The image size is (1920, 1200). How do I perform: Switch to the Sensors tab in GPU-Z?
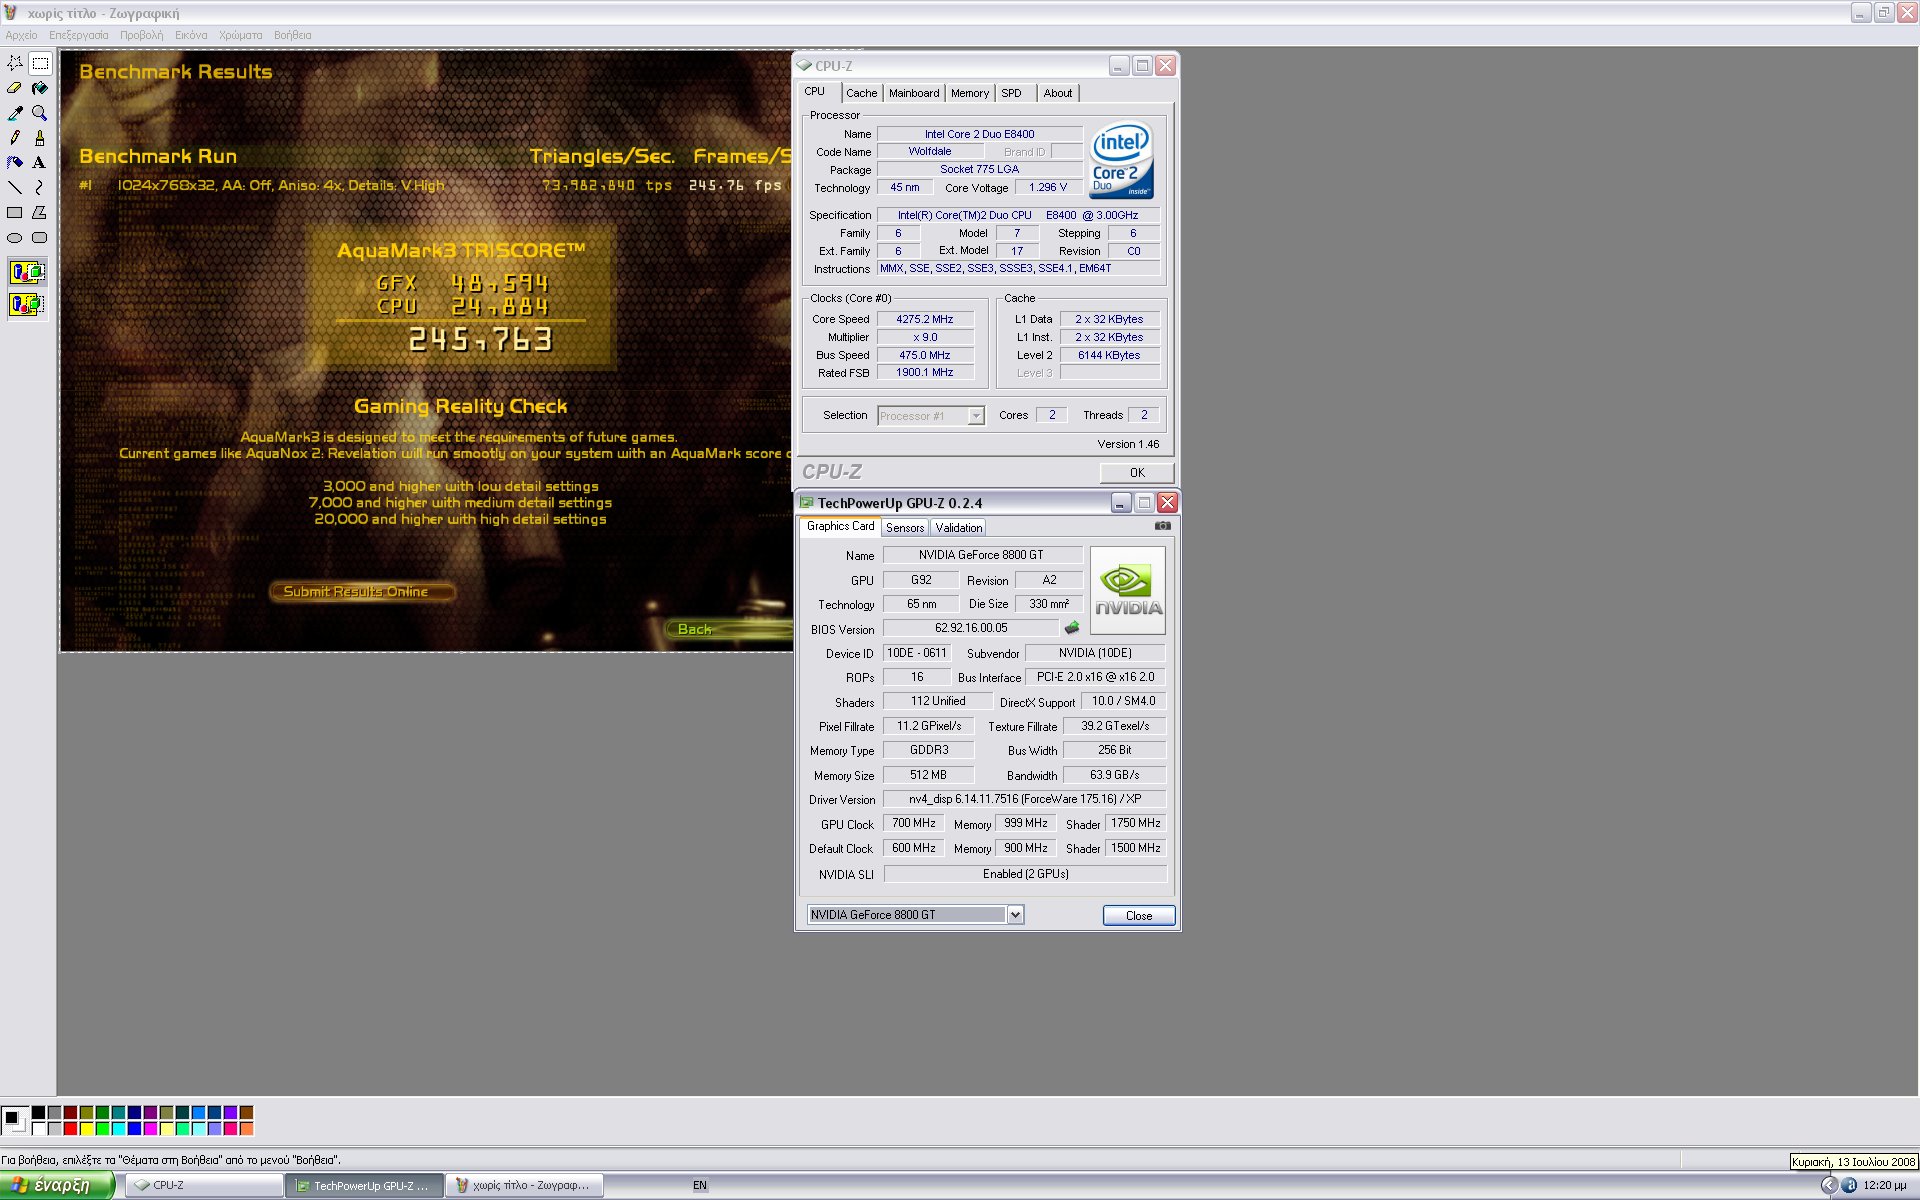click(x=905, y=528)
